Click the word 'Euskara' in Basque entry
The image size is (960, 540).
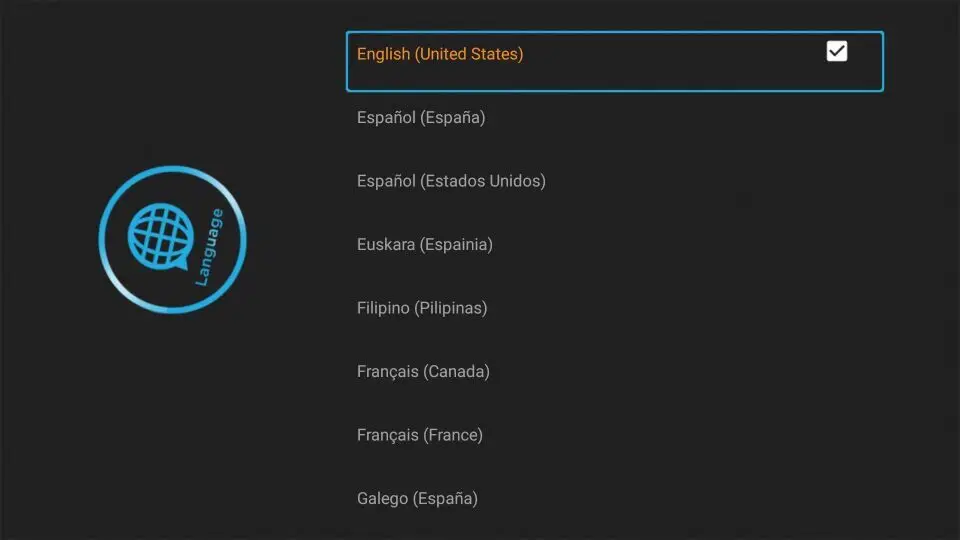[386, 245]
